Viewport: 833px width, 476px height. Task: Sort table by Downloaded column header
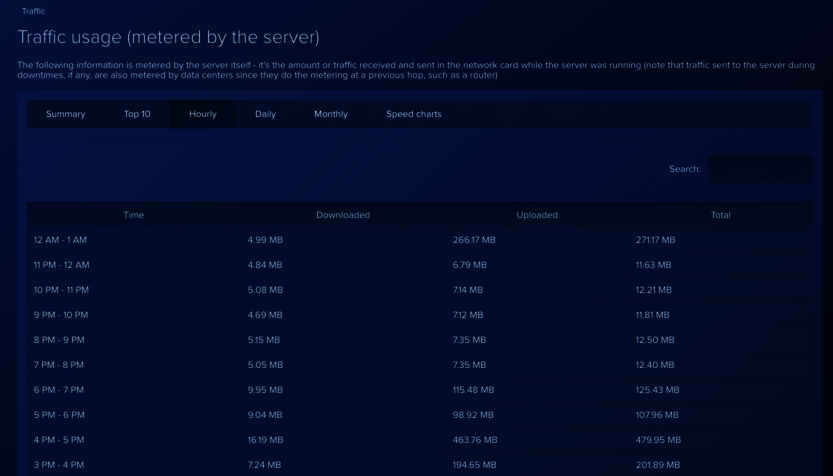pyautogui.click(x=343, y=215)
